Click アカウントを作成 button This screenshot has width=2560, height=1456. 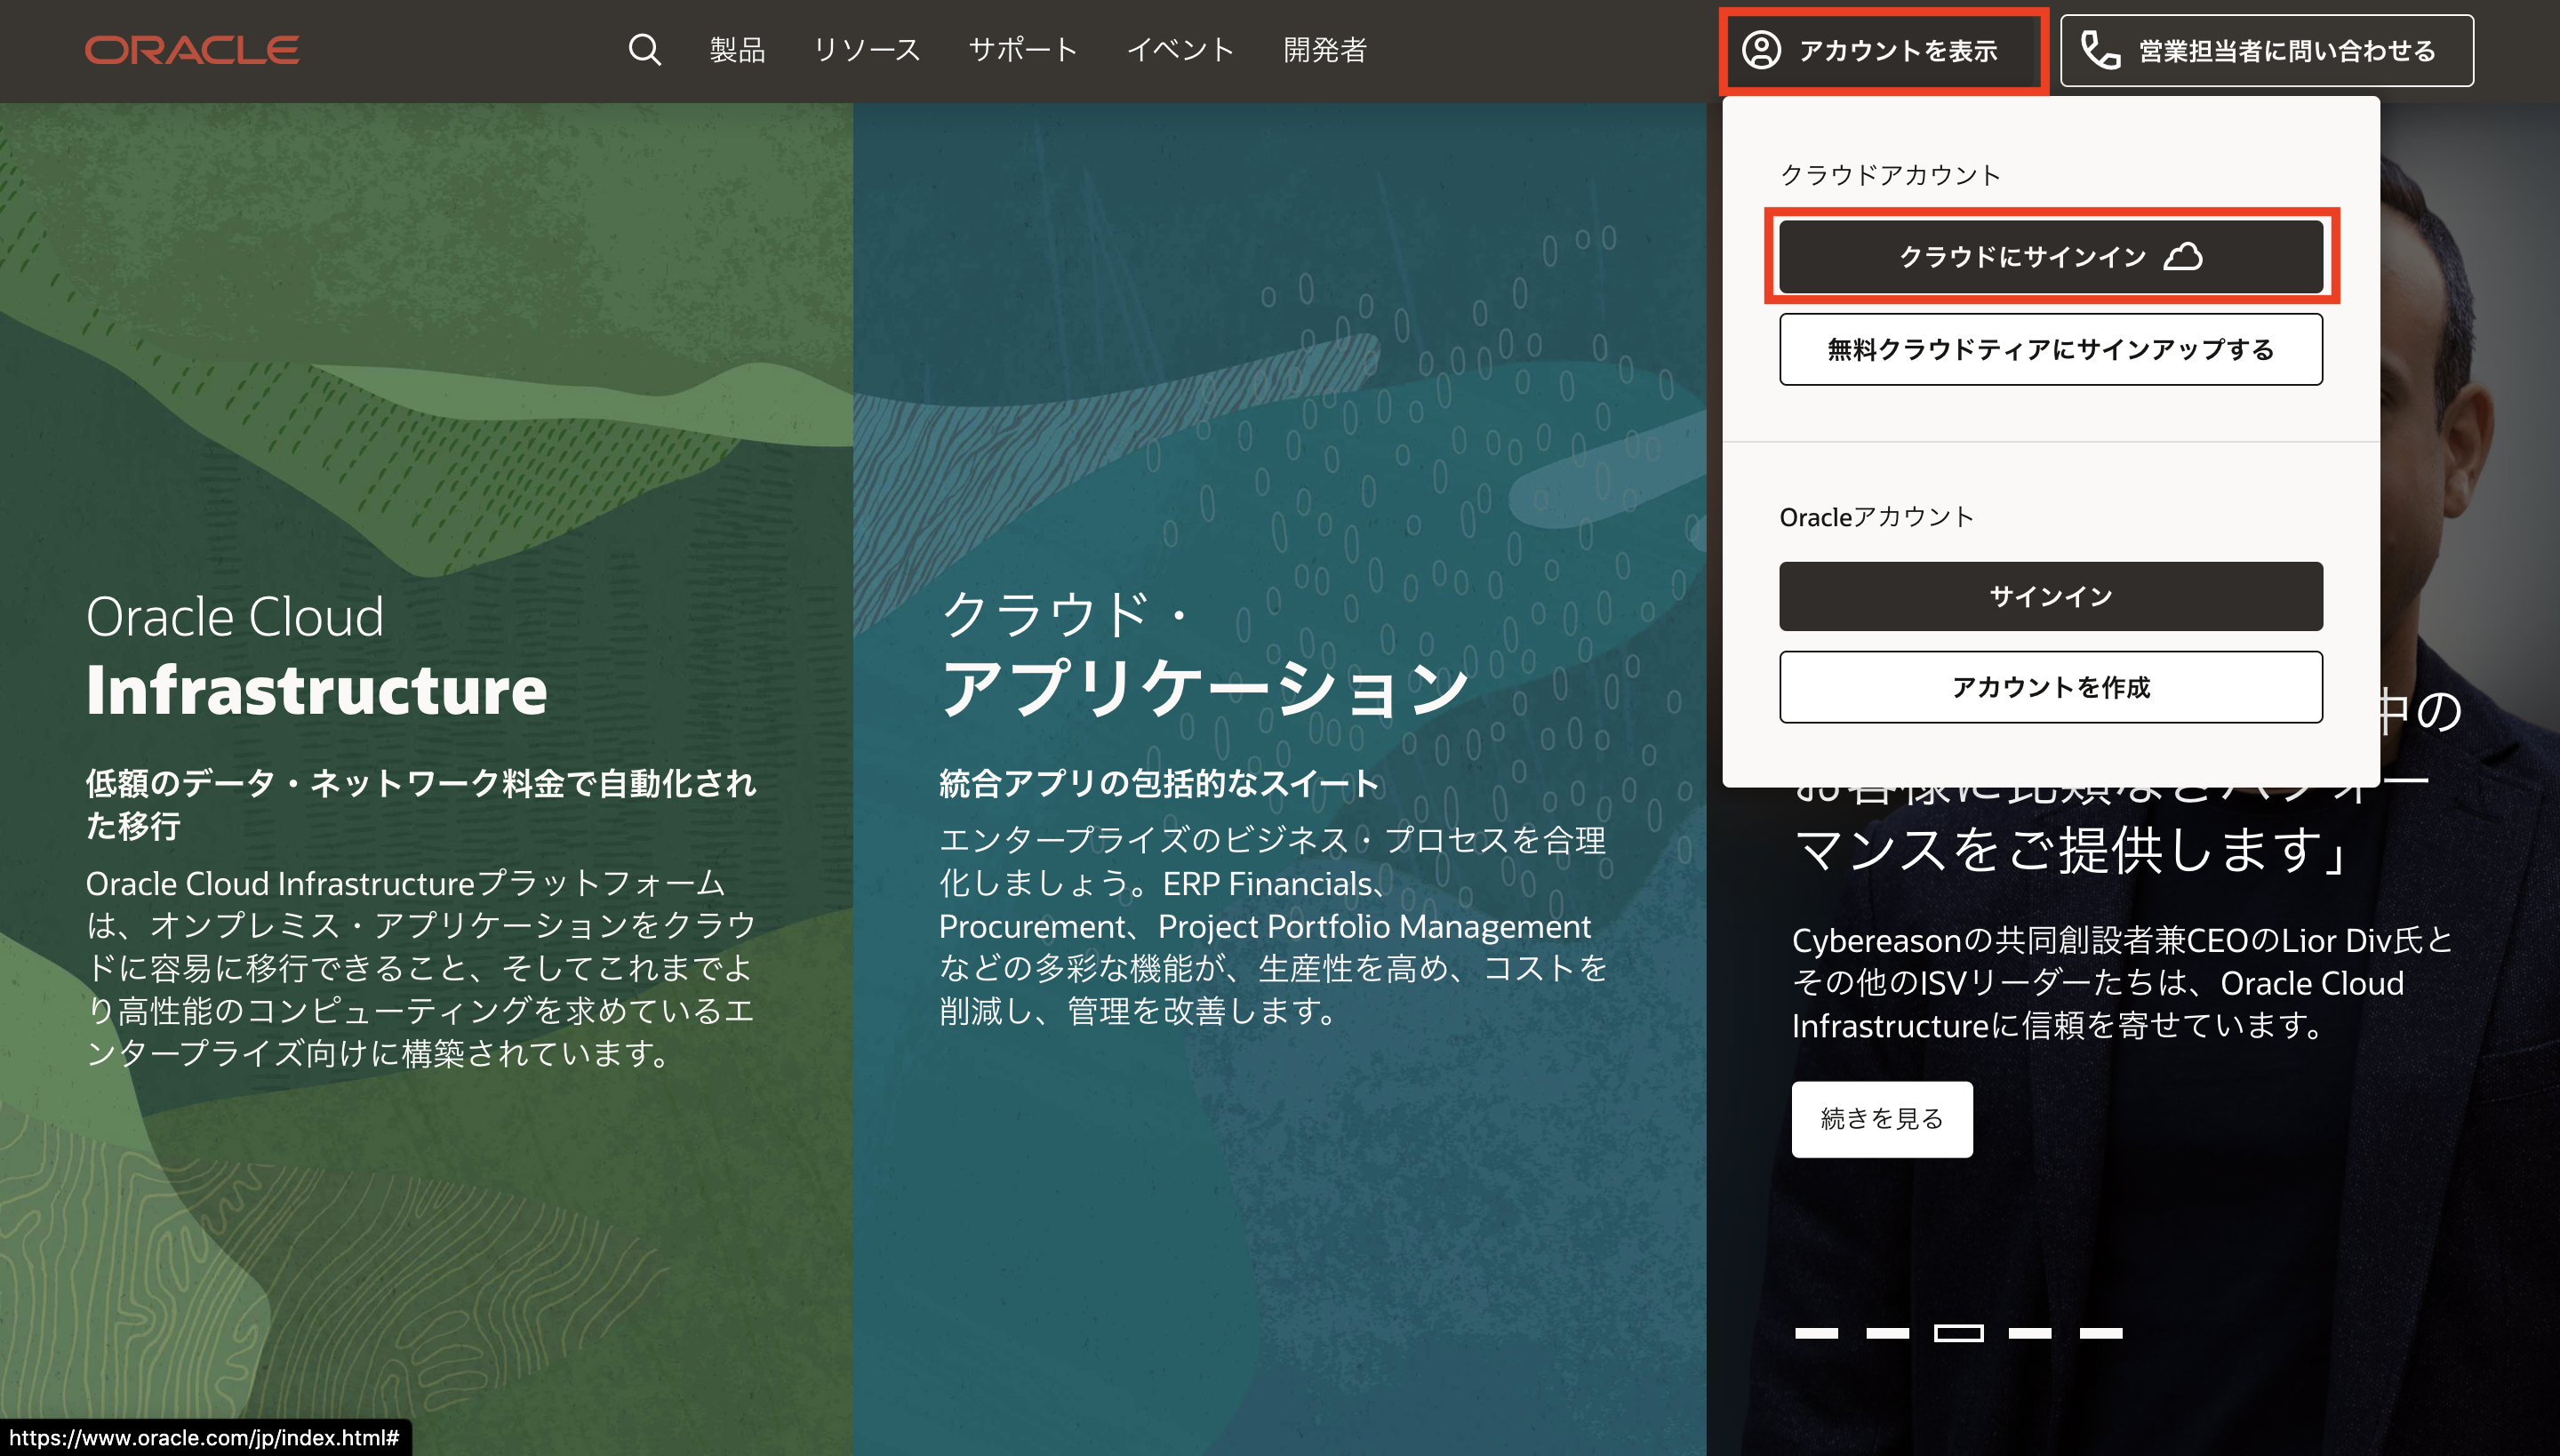tap(2050, 687)
